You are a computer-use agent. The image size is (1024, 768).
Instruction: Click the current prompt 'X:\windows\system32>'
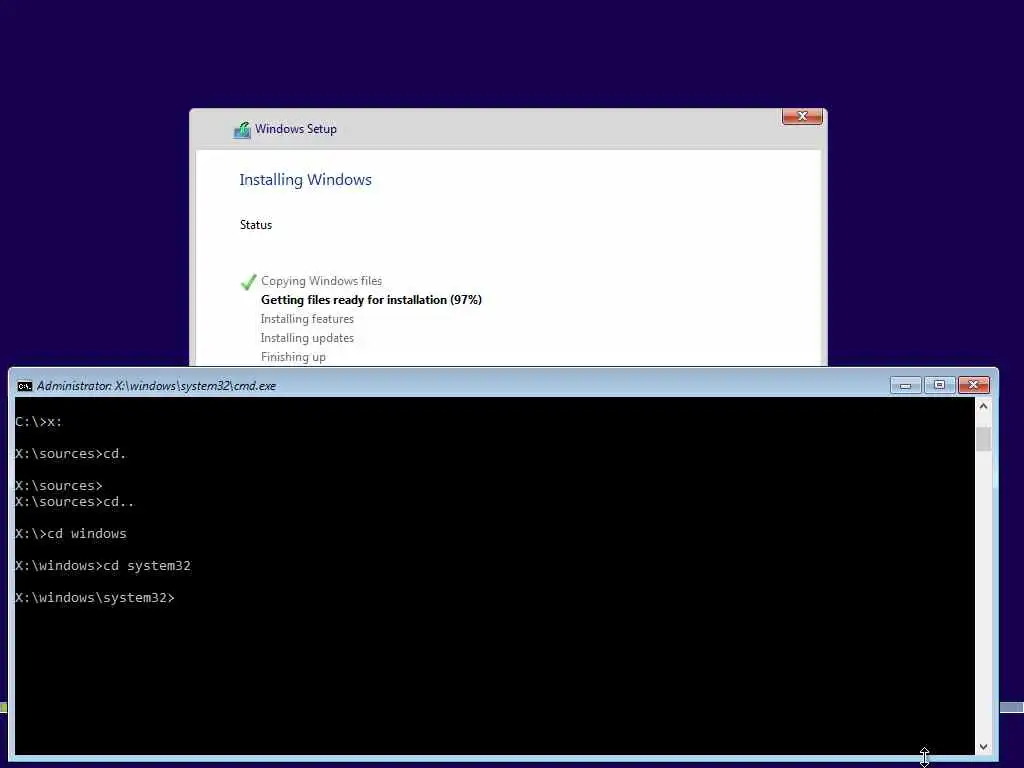coord(95,598)
